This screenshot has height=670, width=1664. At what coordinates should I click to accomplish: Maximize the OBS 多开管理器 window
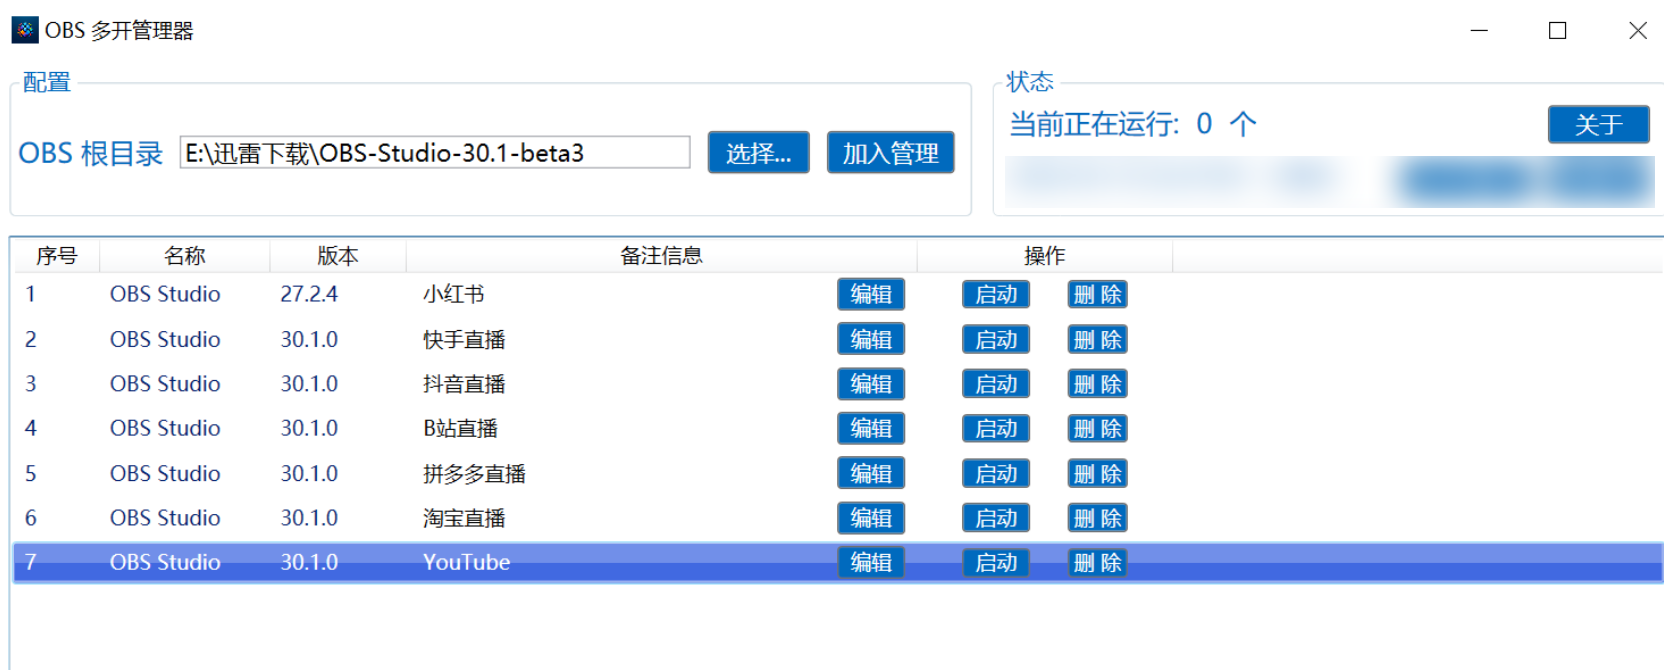[x=1557, y=30]
